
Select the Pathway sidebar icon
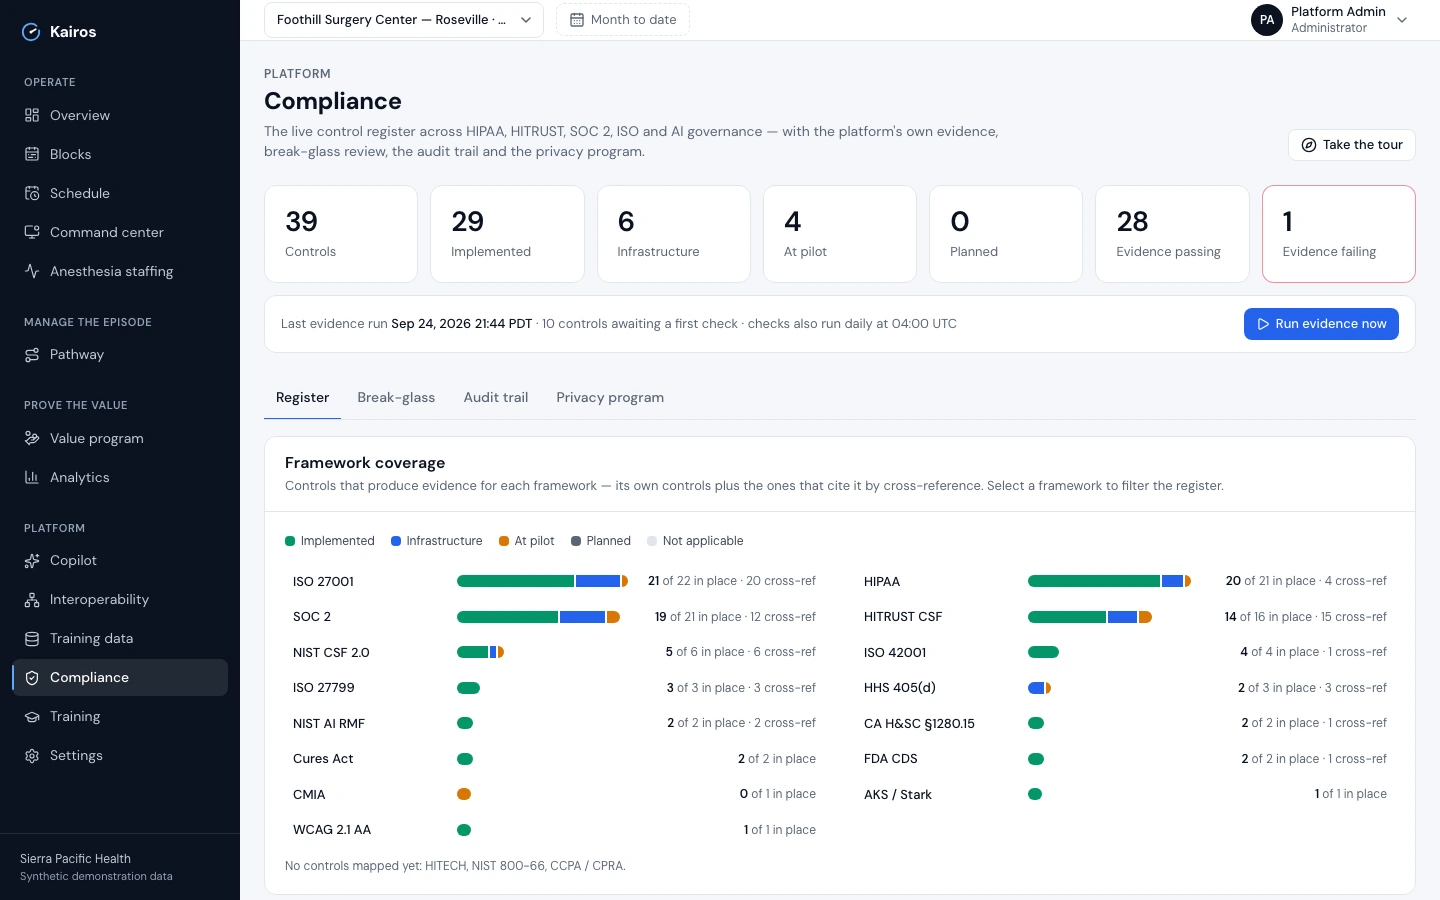32,355
